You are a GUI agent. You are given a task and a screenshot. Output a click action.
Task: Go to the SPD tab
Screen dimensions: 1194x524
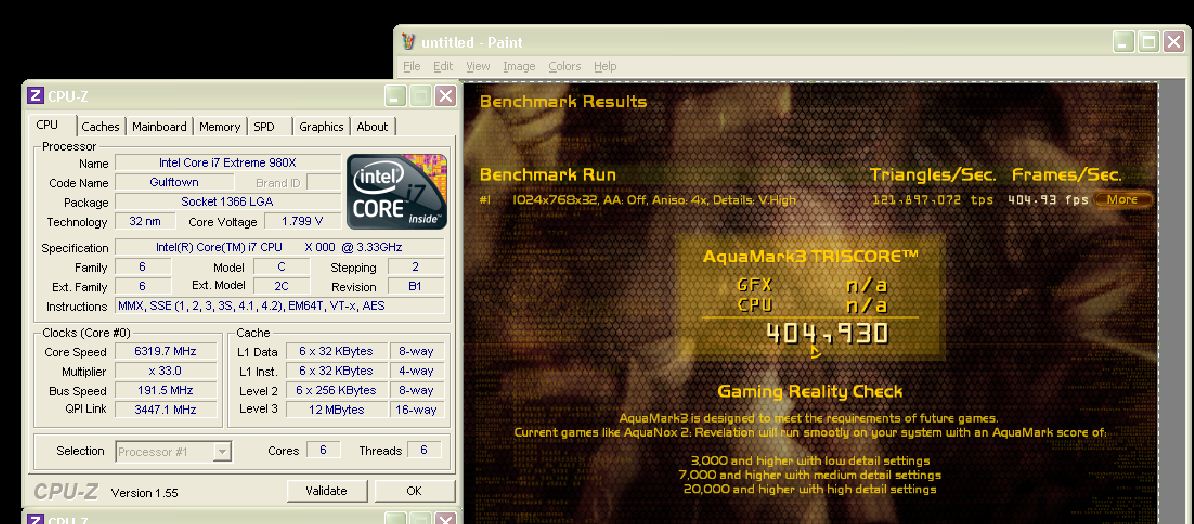click(264, 127)
